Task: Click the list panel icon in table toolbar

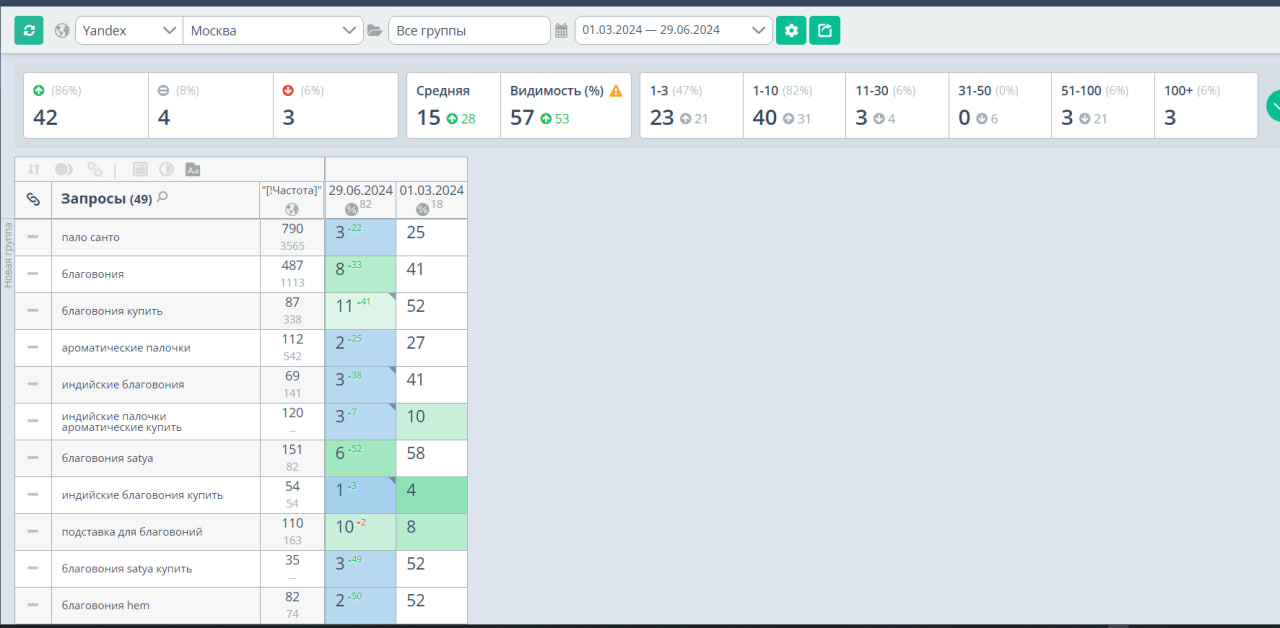Action: pyautogui.click(x=140, y=169)
